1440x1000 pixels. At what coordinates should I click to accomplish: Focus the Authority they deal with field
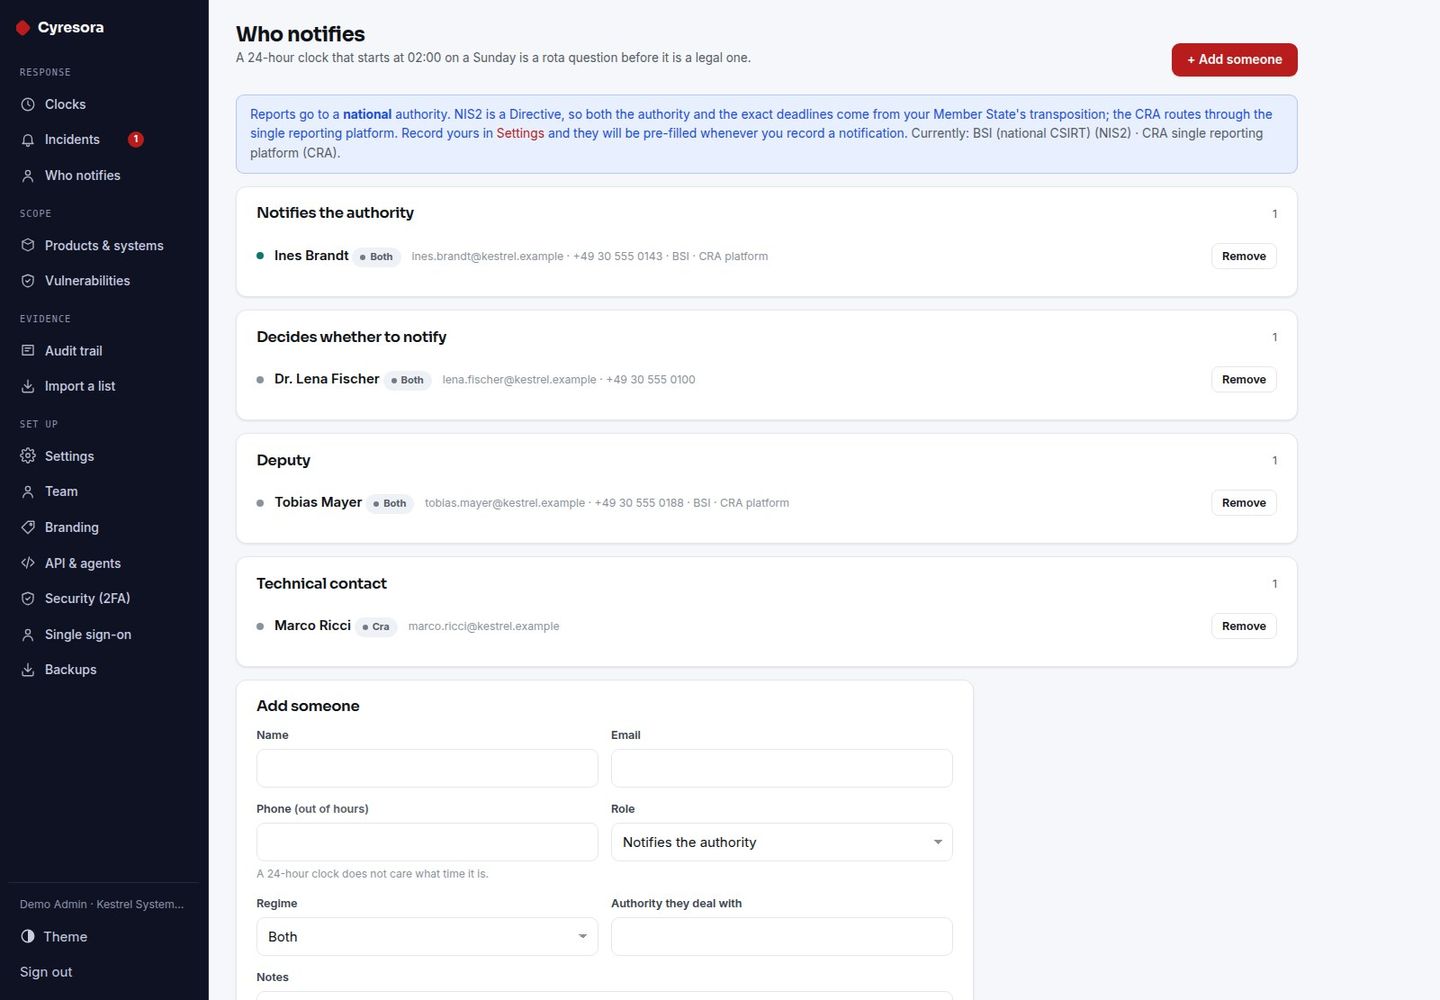coord(782,937)
